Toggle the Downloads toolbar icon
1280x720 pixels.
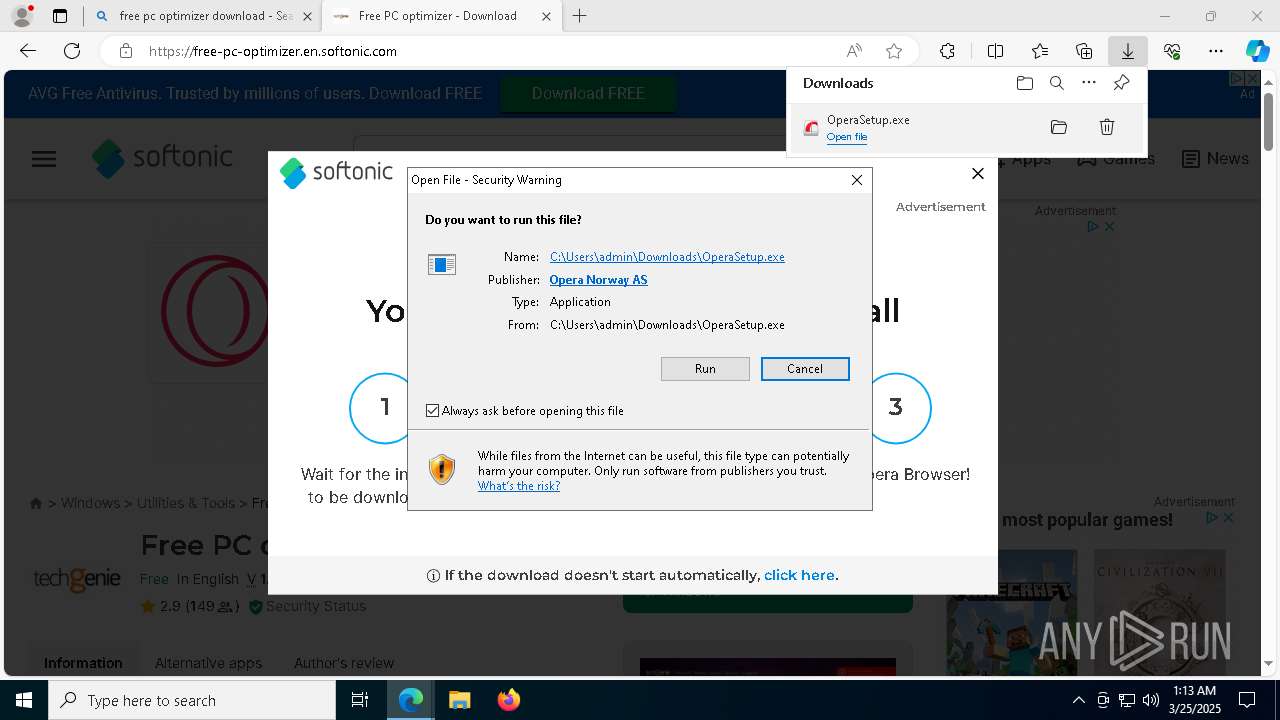point(1128,51)
